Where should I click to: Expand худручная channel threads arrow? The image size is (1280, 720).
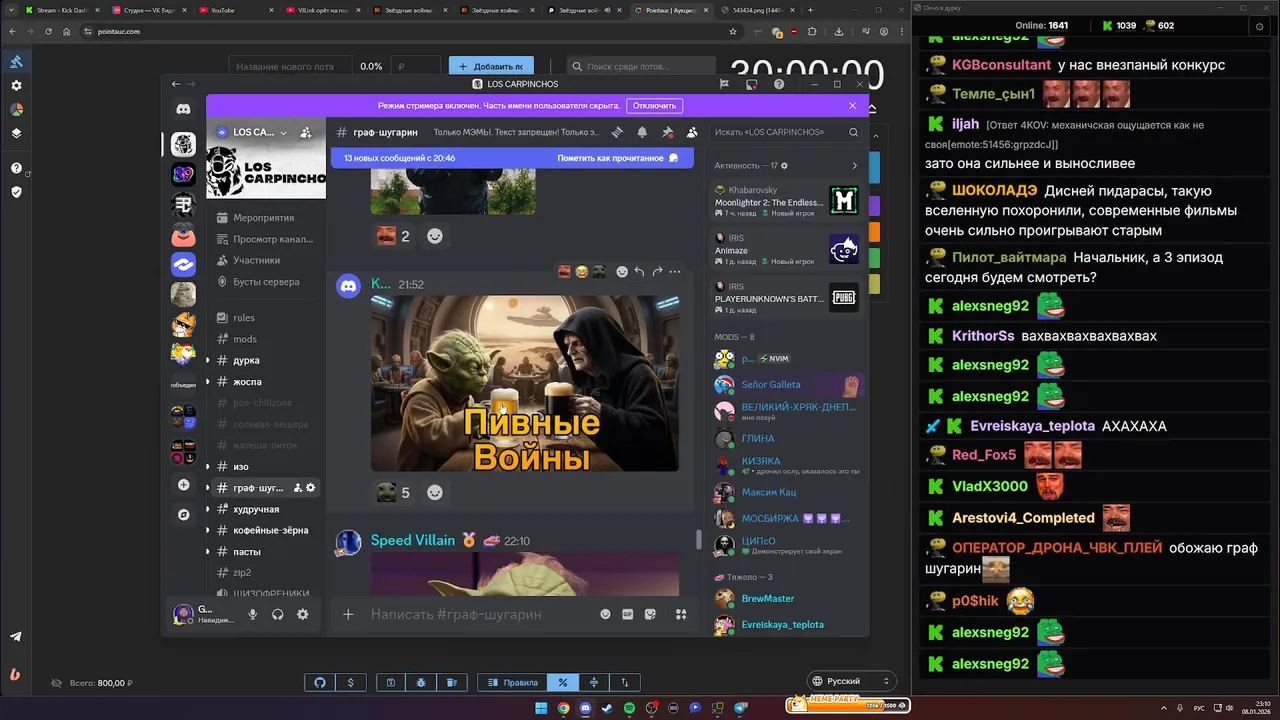[208, 509]
